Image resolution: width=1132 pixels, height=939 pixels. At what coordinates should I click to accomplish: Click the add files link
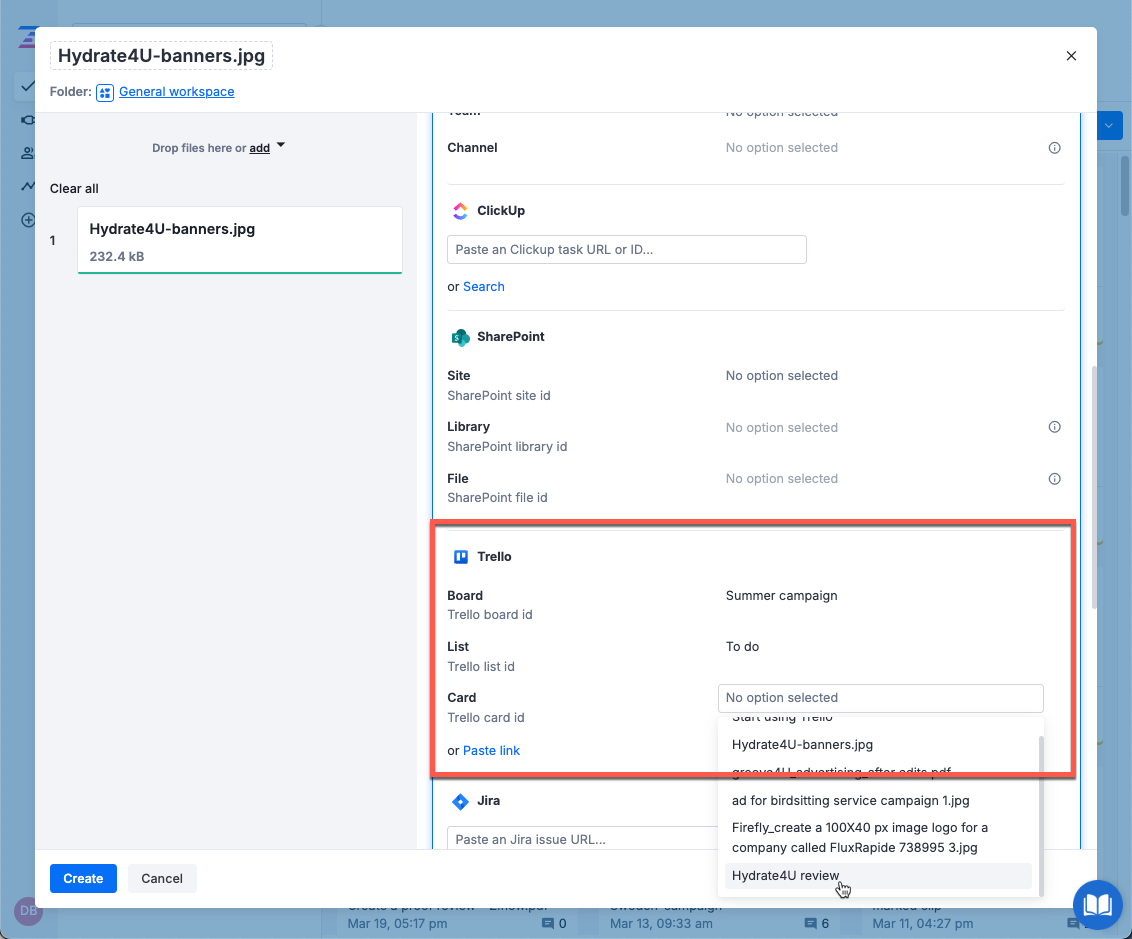point(259,148)
